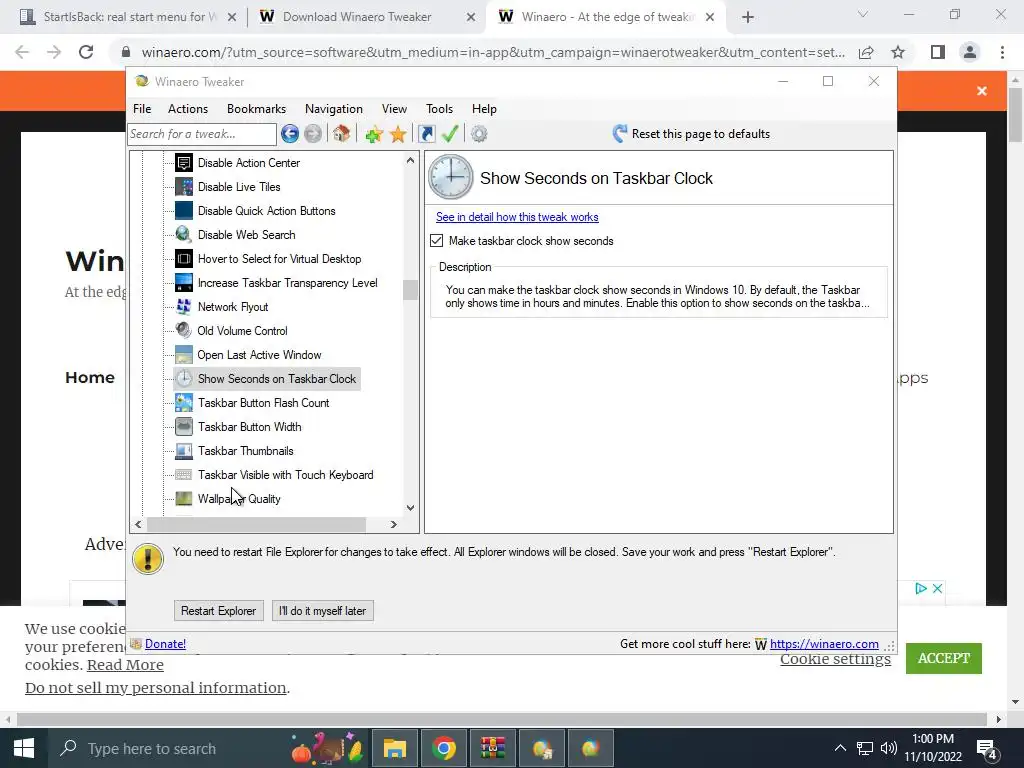
Task: Click the I'll do it myself later button
Action: point(322,611)
